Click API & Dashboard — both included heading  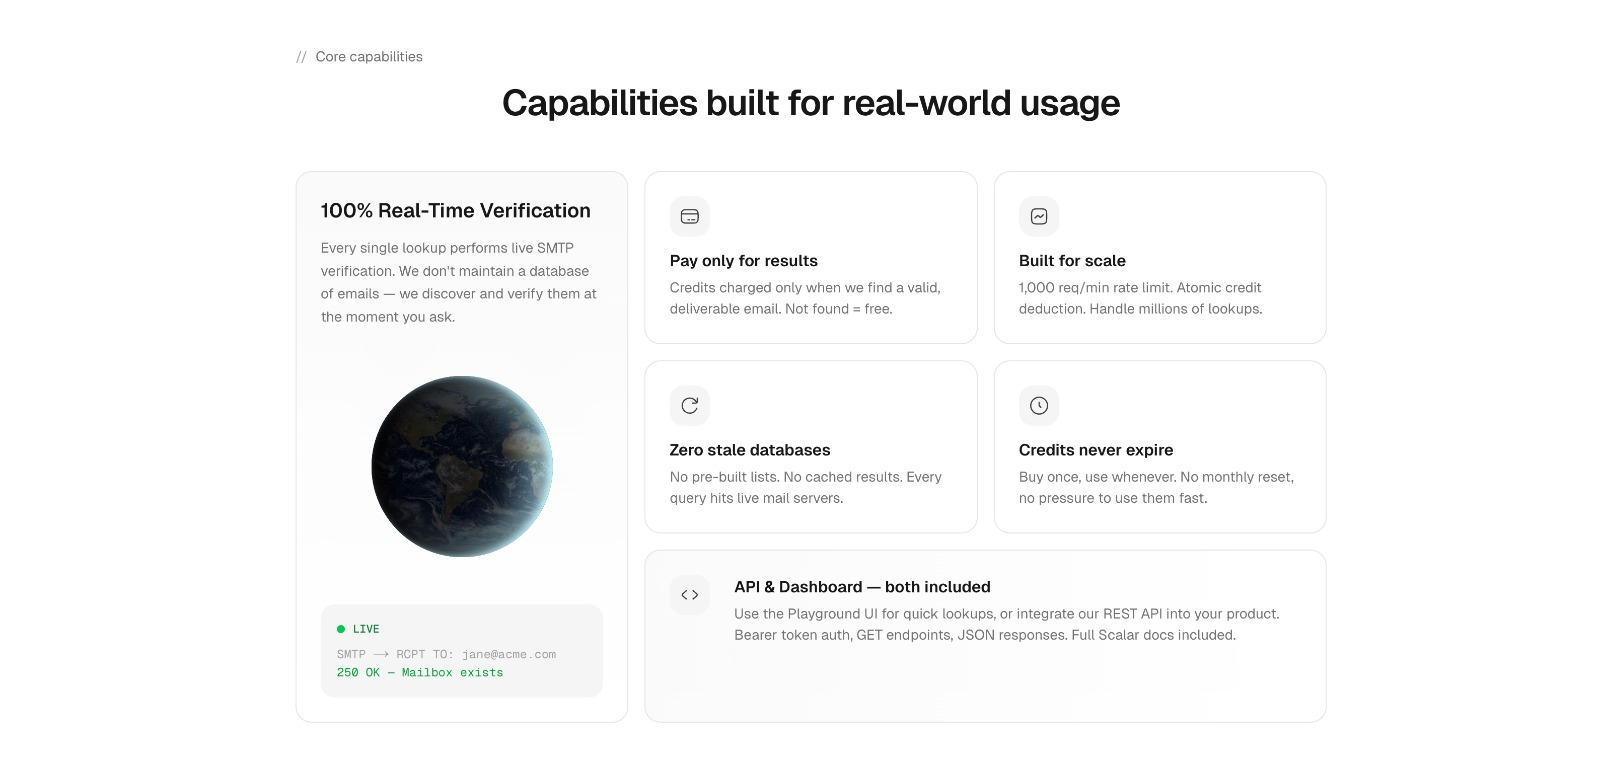coord(862,587)
